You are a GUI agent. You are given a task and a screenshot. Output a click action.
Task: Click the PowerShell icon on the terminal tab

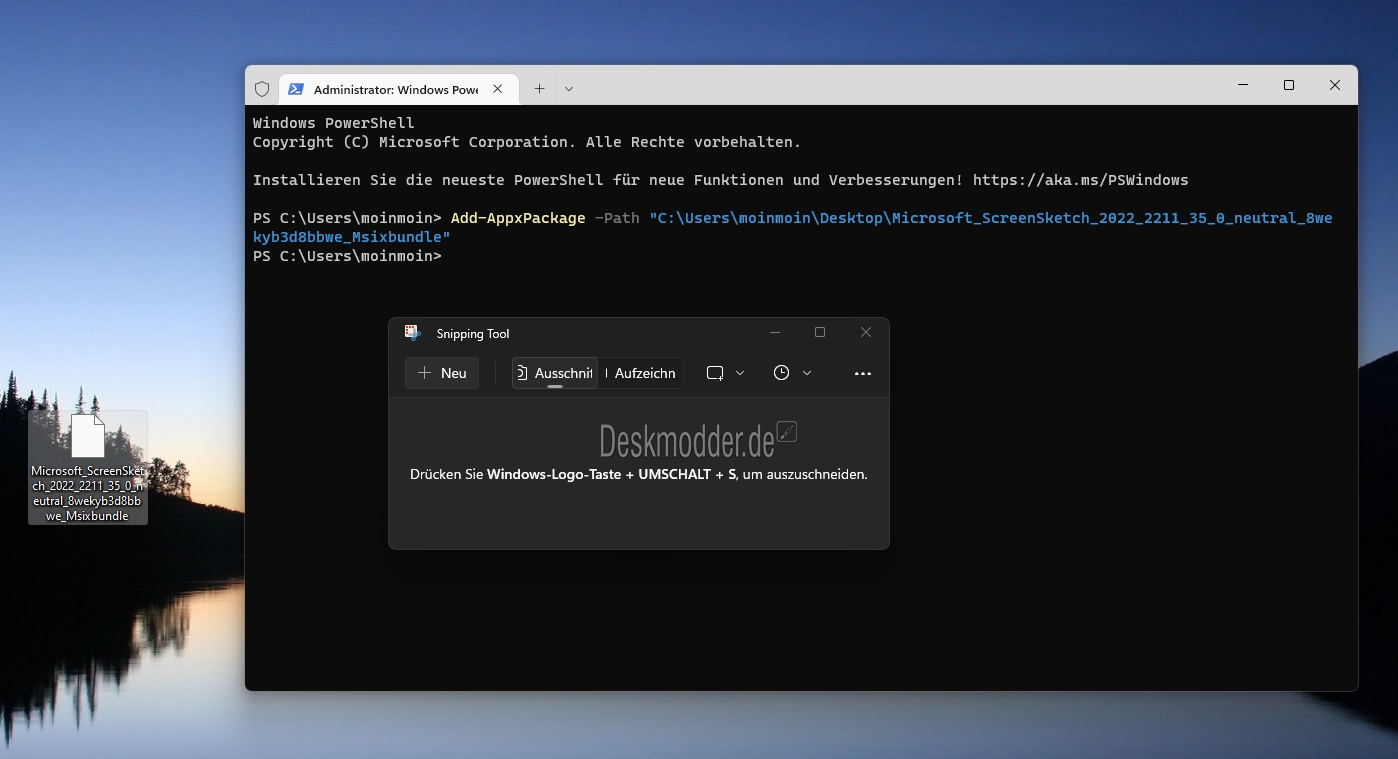[295, 89]
